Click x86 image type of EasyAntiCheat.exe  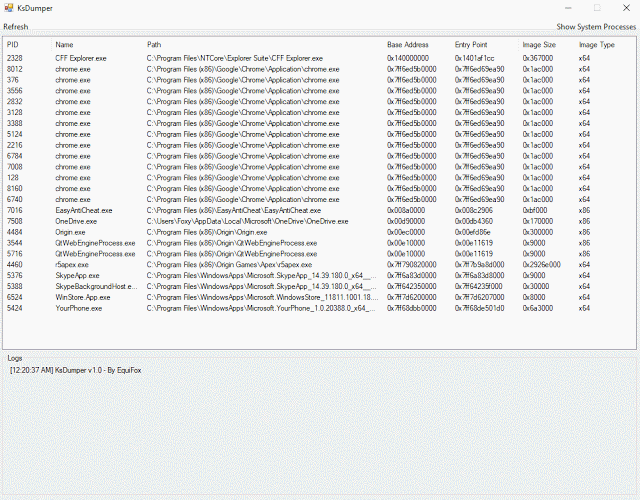coord(584,211)
